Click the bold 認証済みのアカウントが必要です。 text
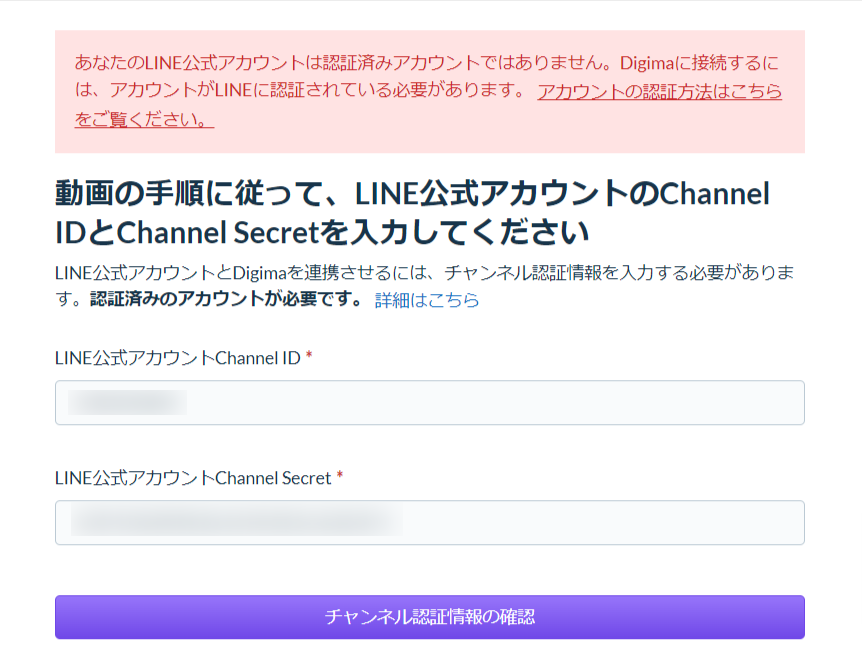The image size is (862, 657). point(226,299)
